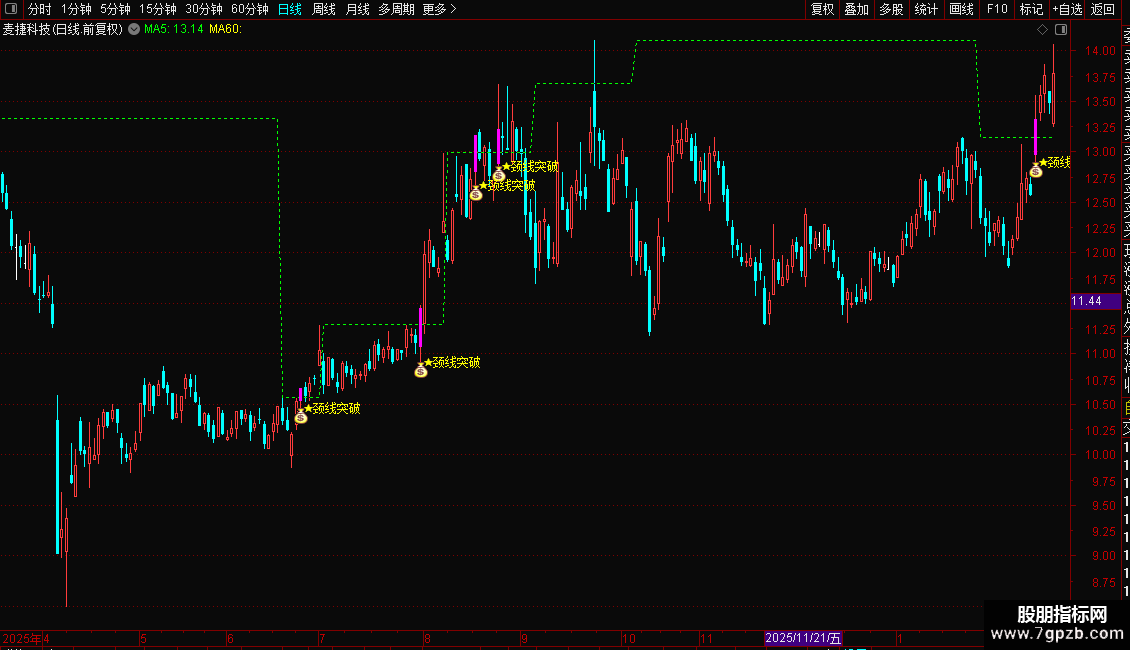Screen dimensions: 1130x650
Task: Open the 多周期 multi-period view
Action: coord(396,9)
